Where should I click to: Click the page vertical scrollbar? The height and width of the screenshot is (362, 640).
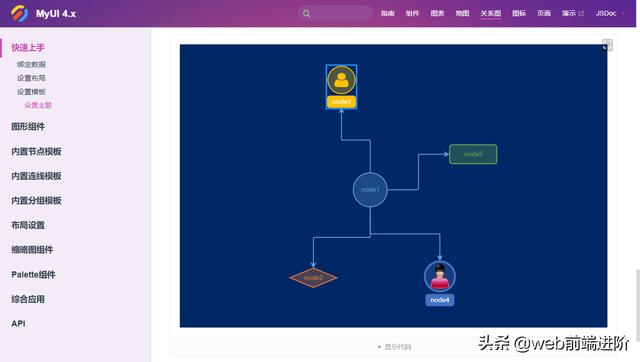[x=638, y=305]
